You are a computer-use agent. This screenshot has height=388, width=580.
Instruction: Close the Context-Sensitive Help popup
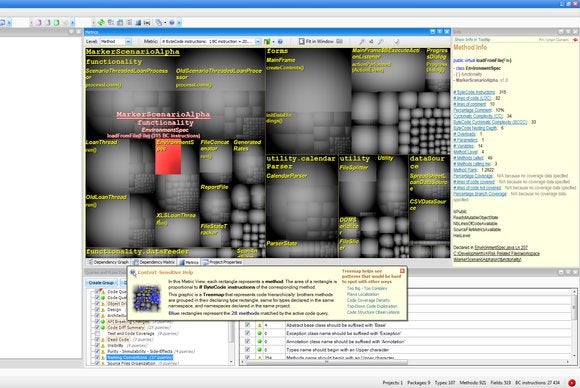coord(402,271)
